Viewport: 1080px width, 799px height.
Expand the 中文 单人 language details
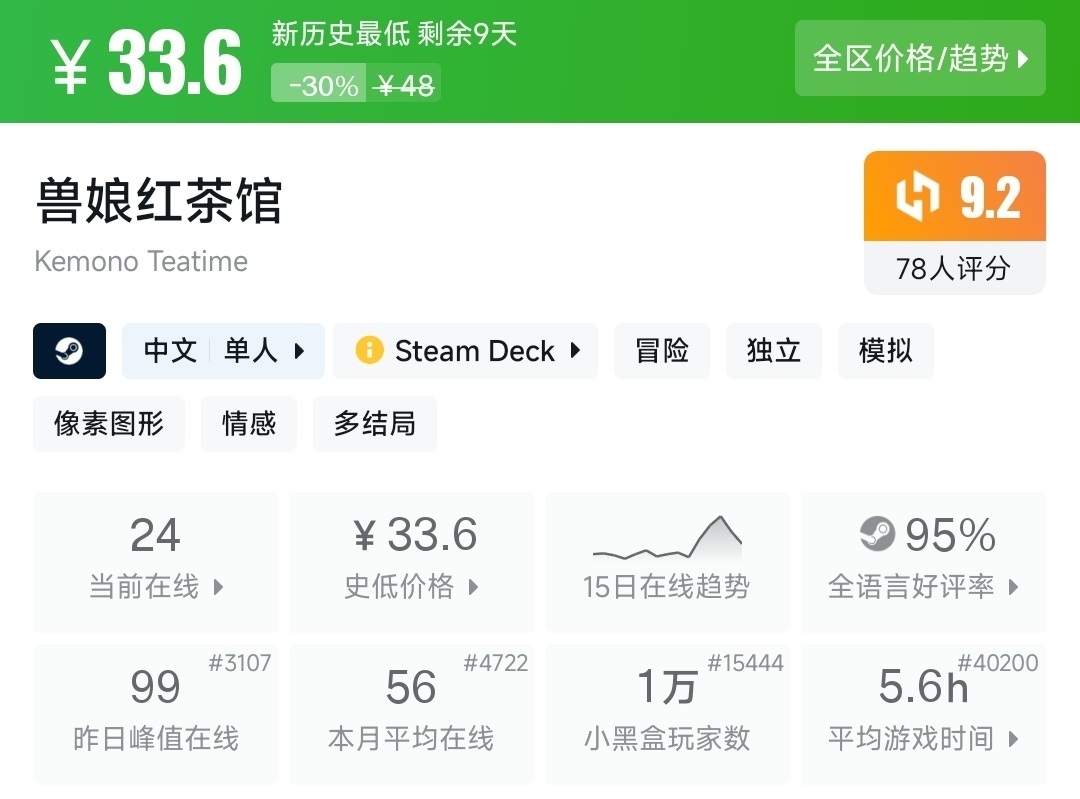223,351
